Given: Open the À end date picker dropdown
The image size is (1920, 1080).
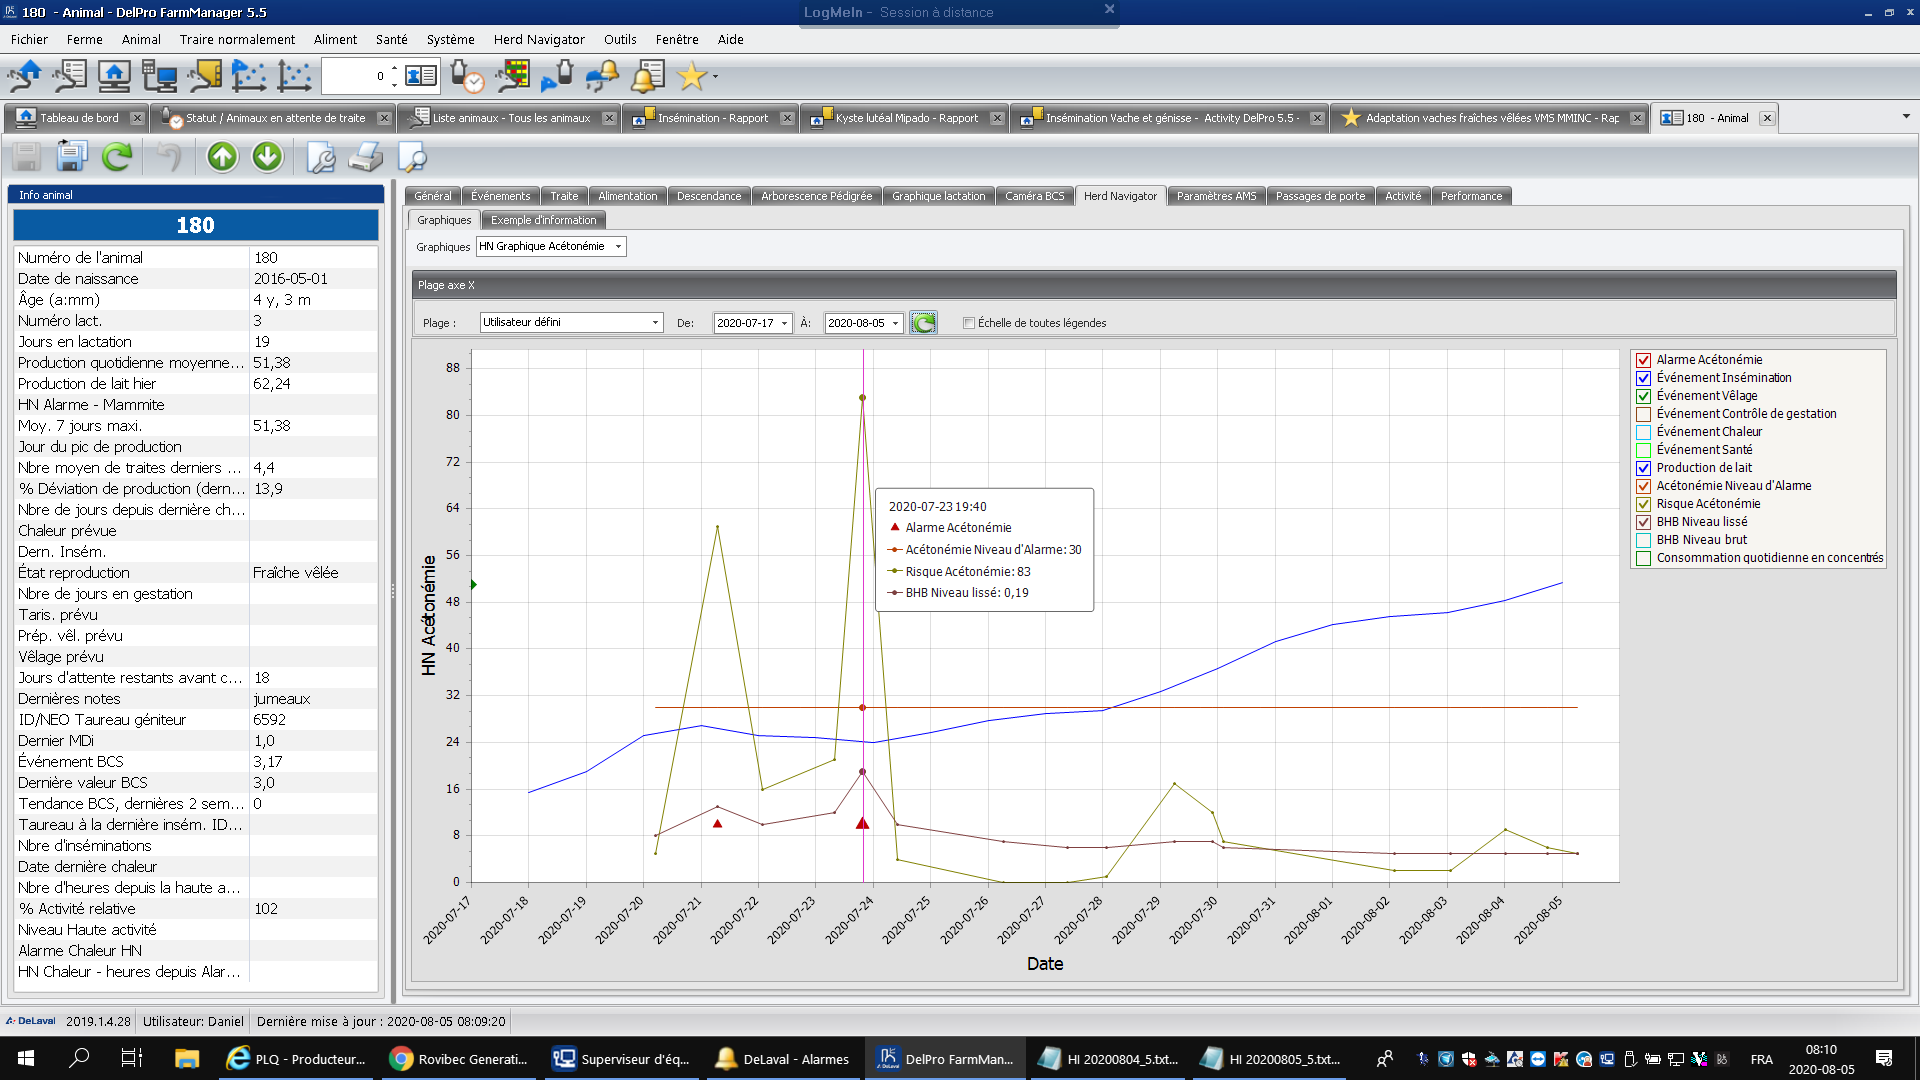Looking at the screenshot, I should click(895, 323).
